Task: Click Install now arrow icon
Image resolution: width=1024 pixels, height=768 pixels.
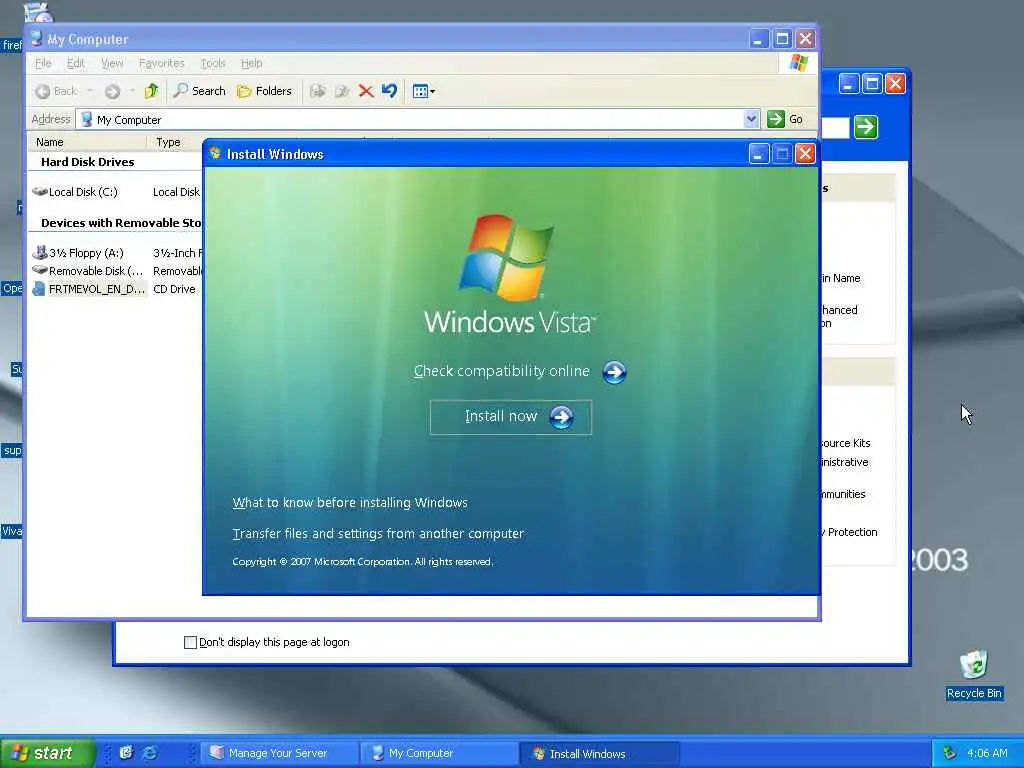Action: point(561,417)
